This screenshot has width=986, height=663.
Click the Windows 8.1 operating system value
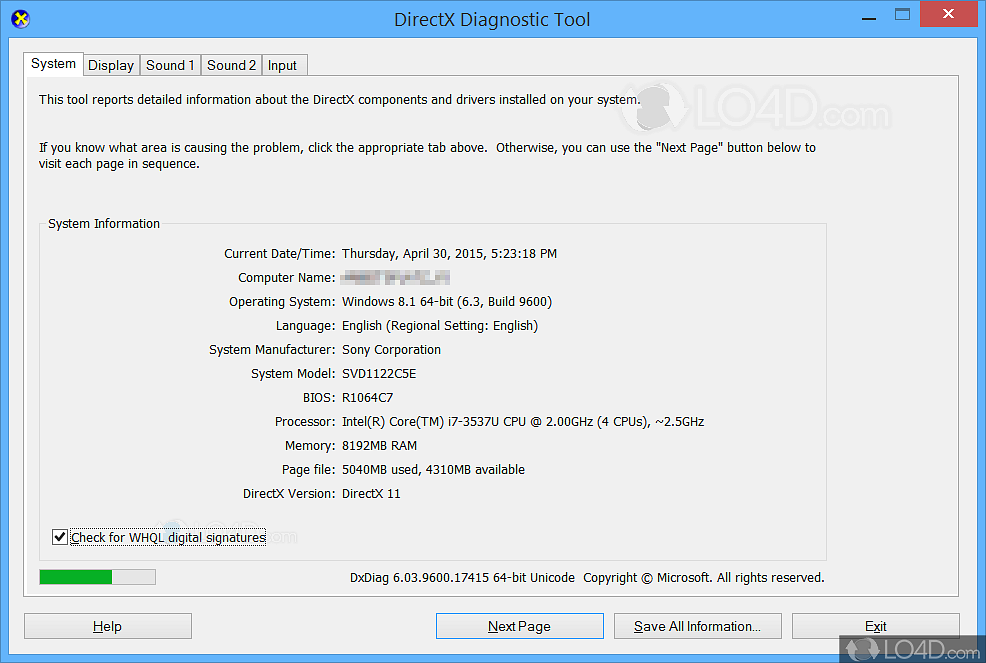tap(446, 301)
